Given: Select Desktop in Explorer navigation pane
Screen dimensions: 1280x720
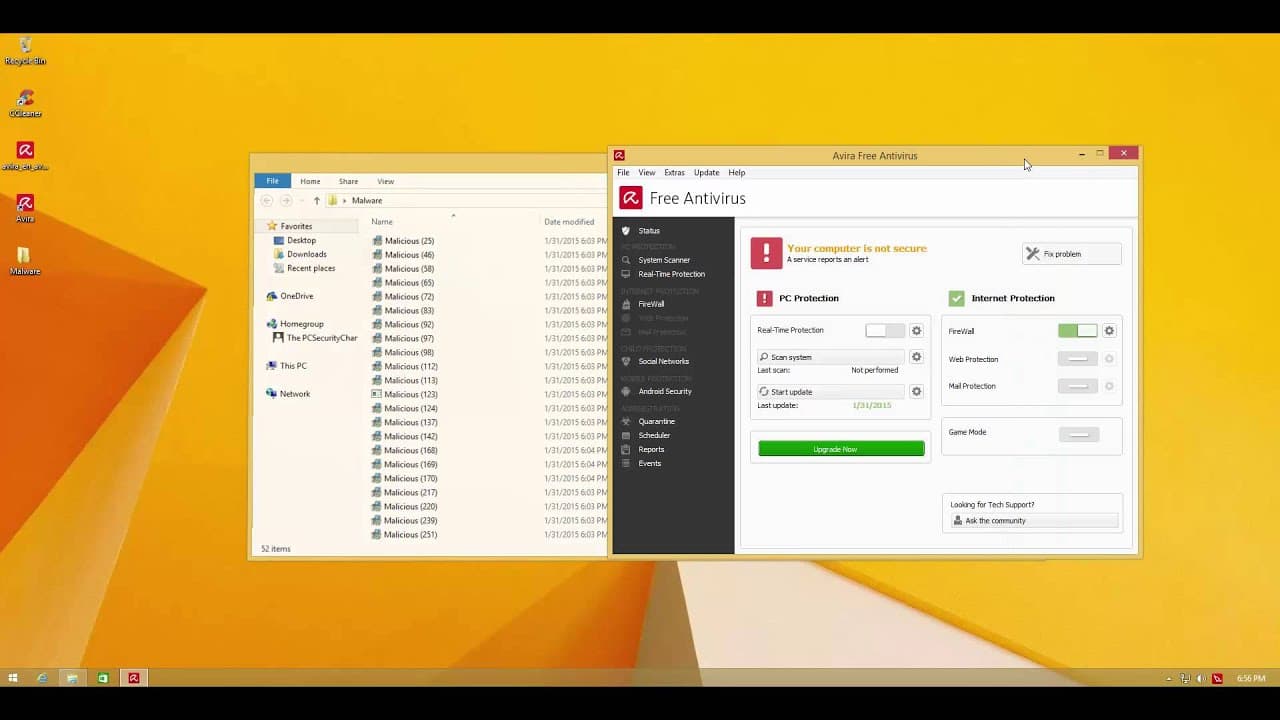Looking at the screenshot, I should (x=301, y=241).
